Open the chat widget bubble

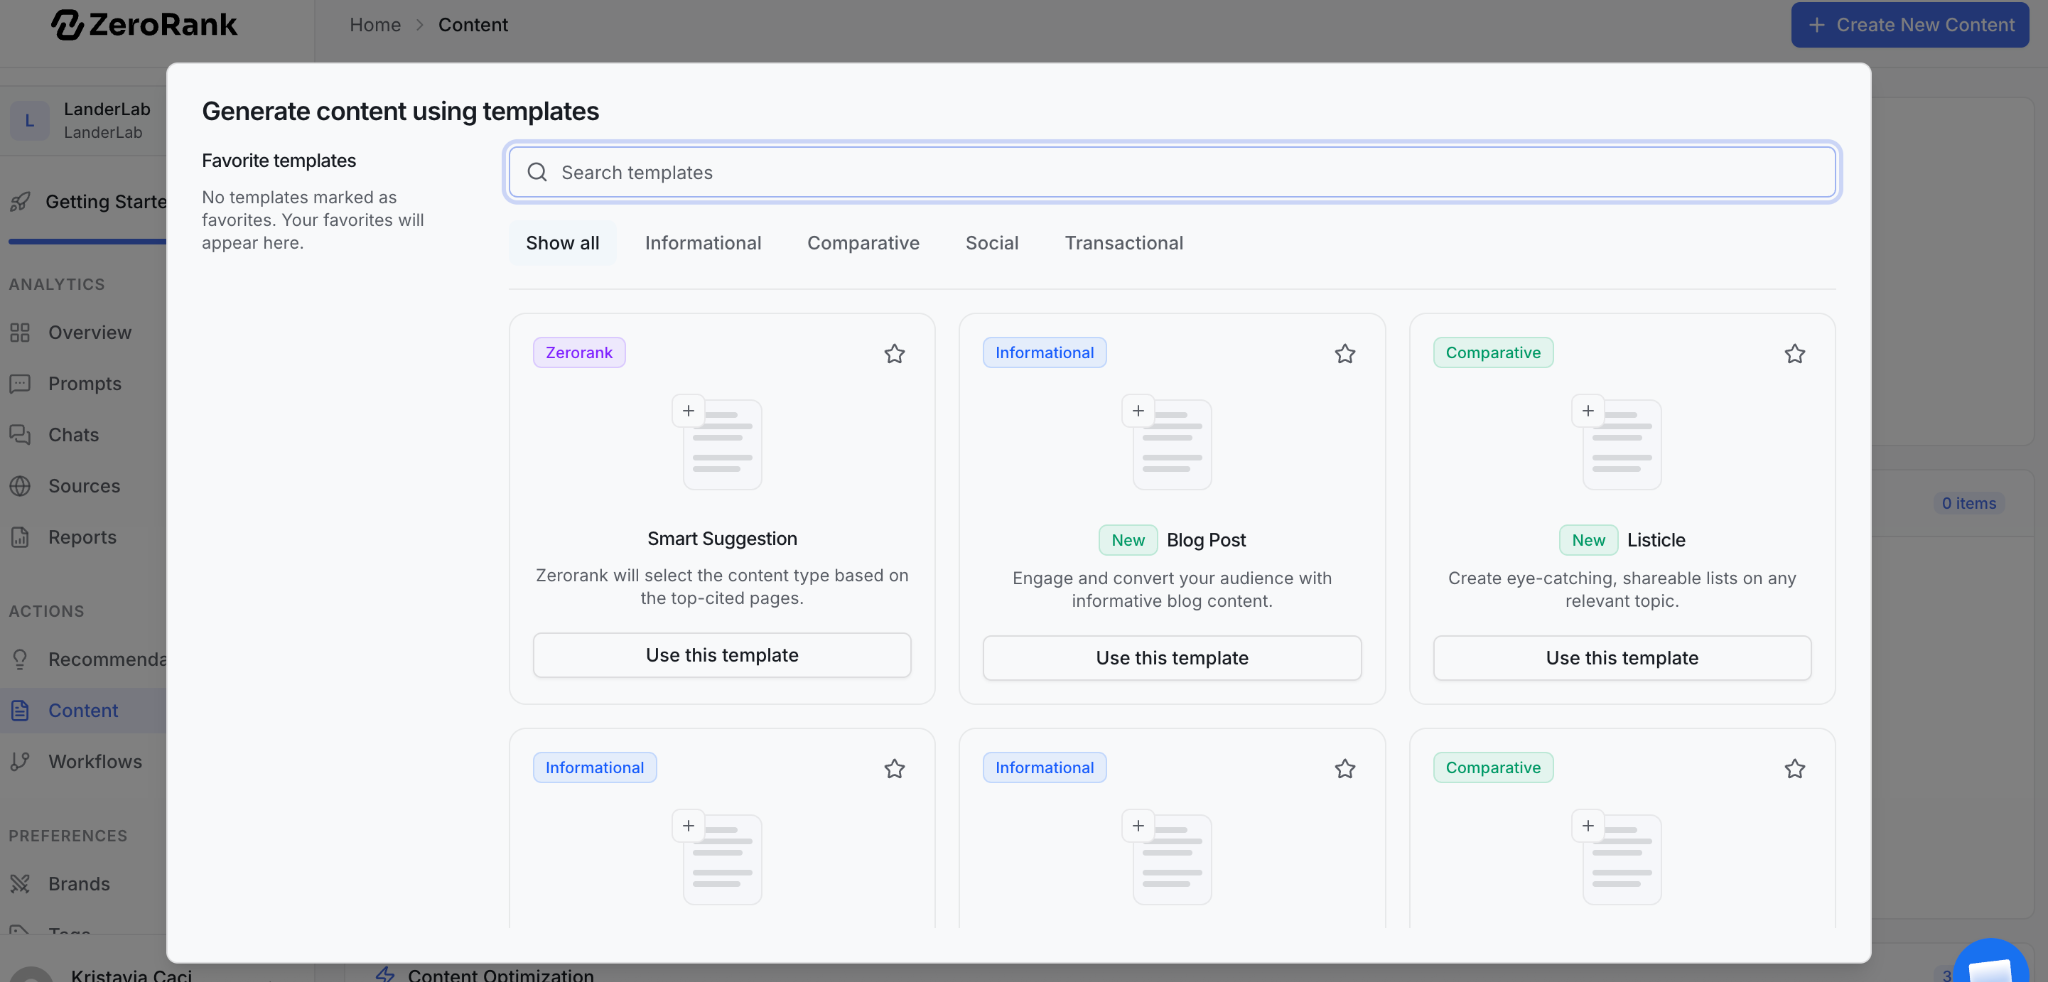(1991, 962)
